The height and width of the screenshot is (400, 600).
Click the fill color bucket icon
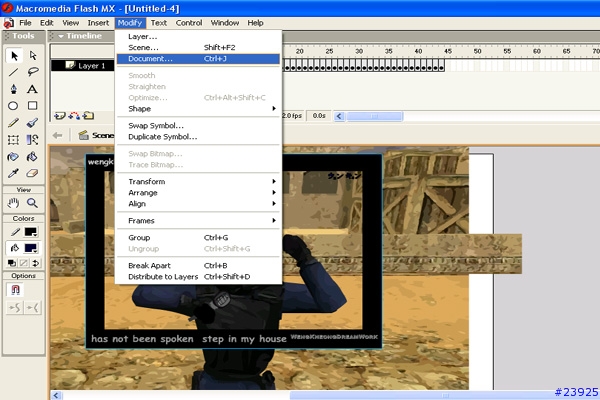pyautogui.click(x=15, y=248)
